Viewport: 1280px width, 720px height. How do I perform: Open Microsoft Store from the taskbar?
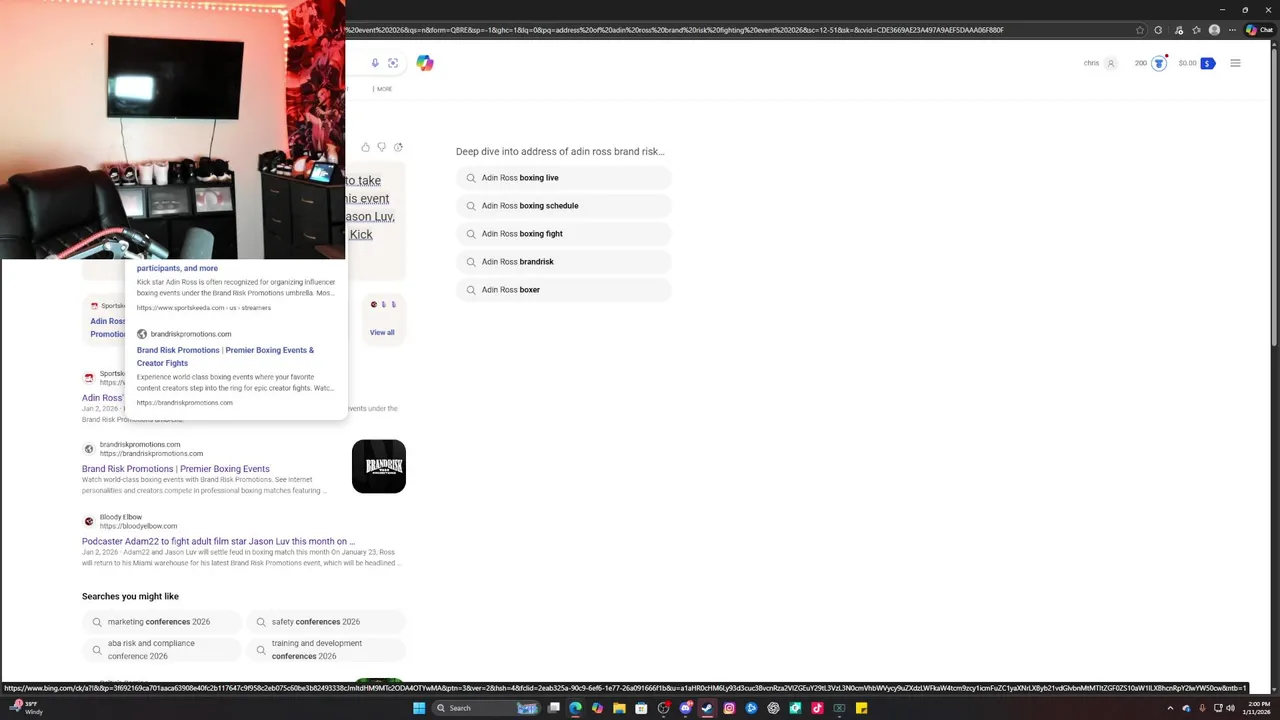641,708
